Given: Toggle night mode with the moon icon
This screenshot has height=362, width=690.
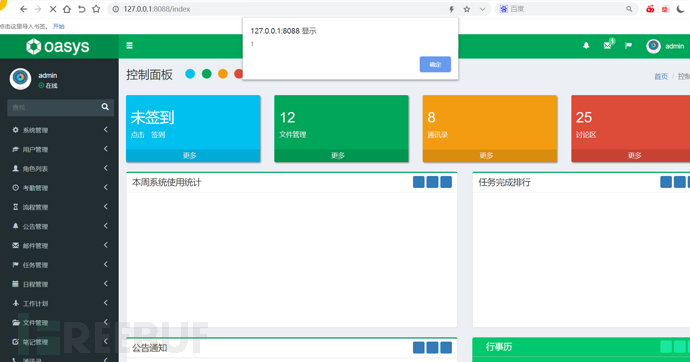Looking at the screenshot, I should coord(680,9).
